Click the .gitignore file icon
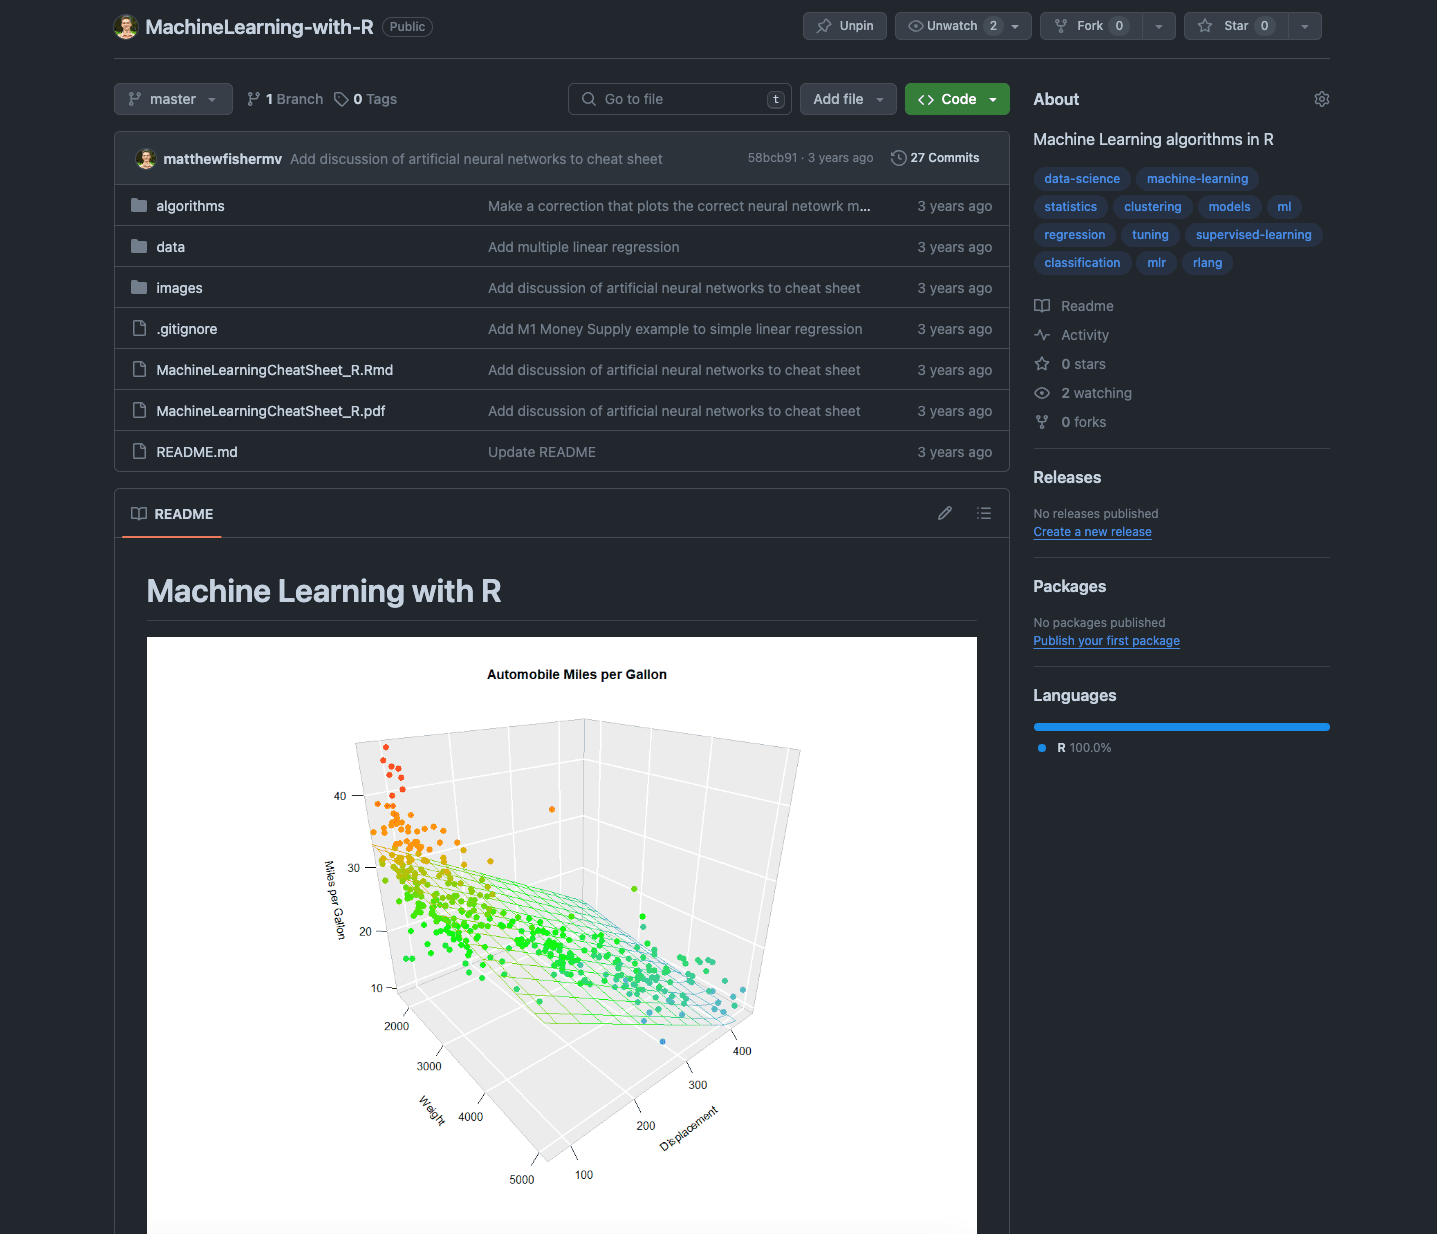 (139, 329)
